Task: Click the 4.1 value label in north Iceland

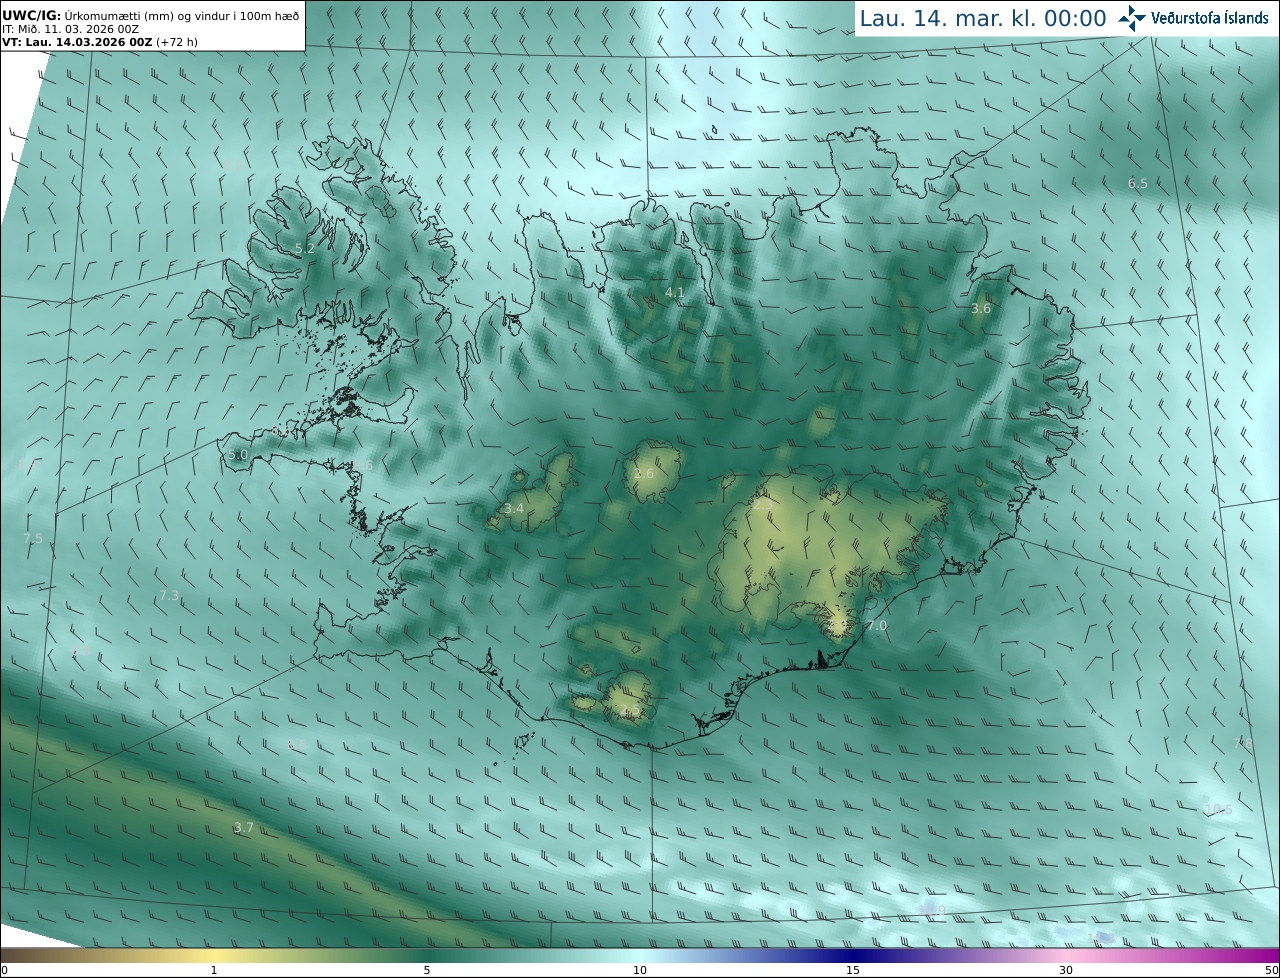Action: coord(675,293)
